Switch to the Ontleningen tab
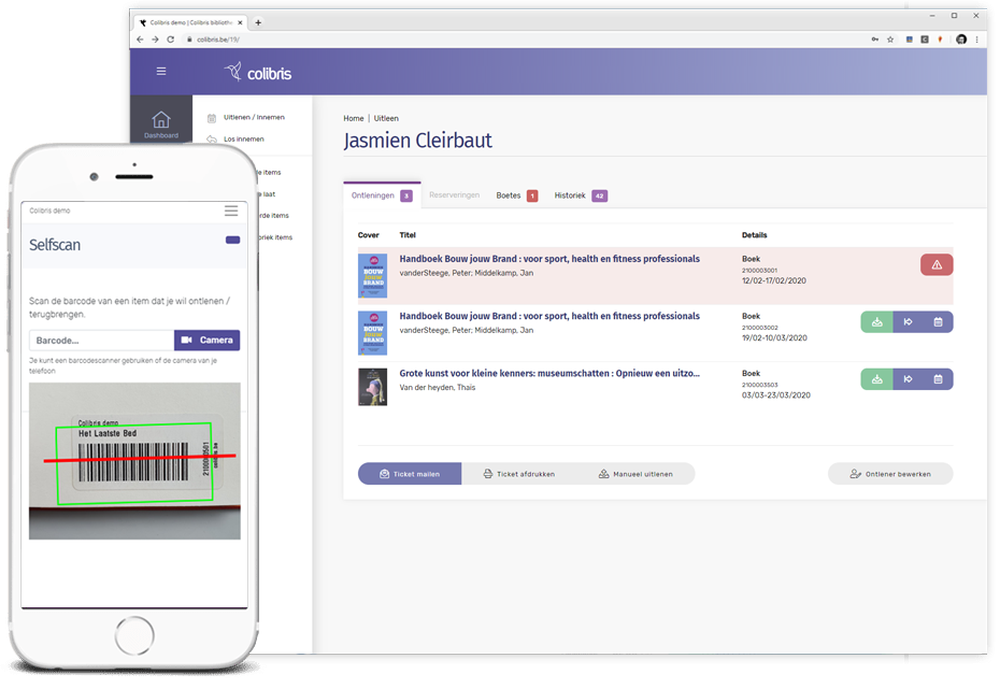Image resolution: width=1000 pixels, height=678 pixels. click(x=381, y=195)
